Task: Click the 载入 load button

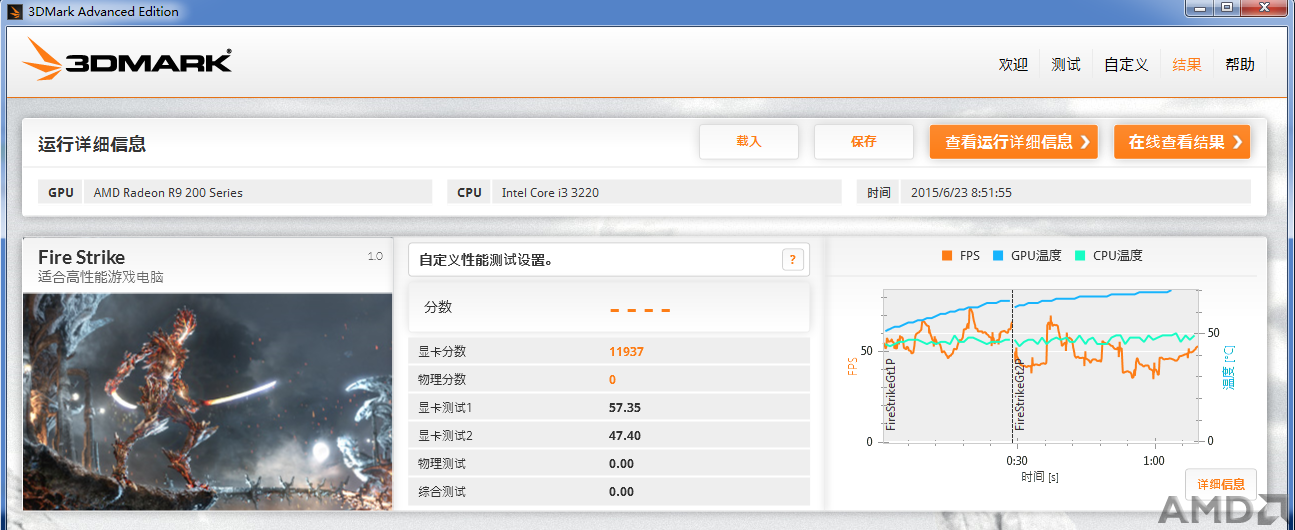Action: coord(749,142)
